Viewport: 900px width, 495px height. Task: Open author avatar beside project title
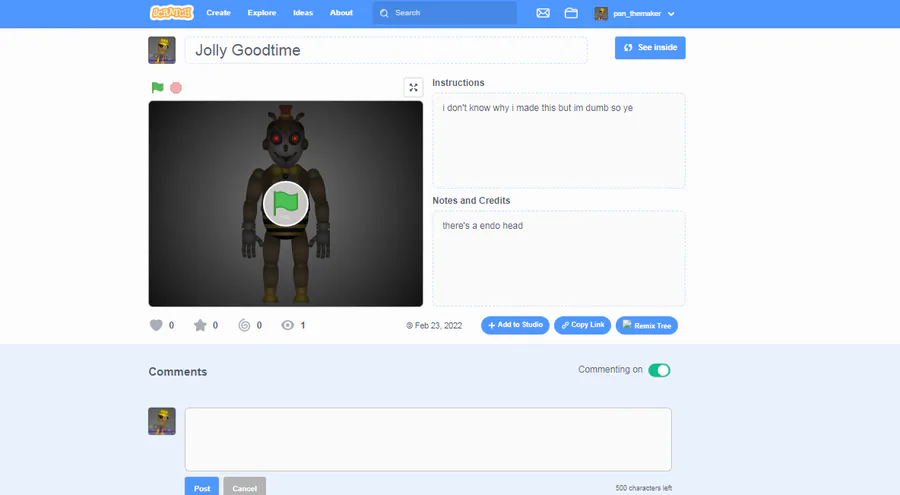(162, 50)
